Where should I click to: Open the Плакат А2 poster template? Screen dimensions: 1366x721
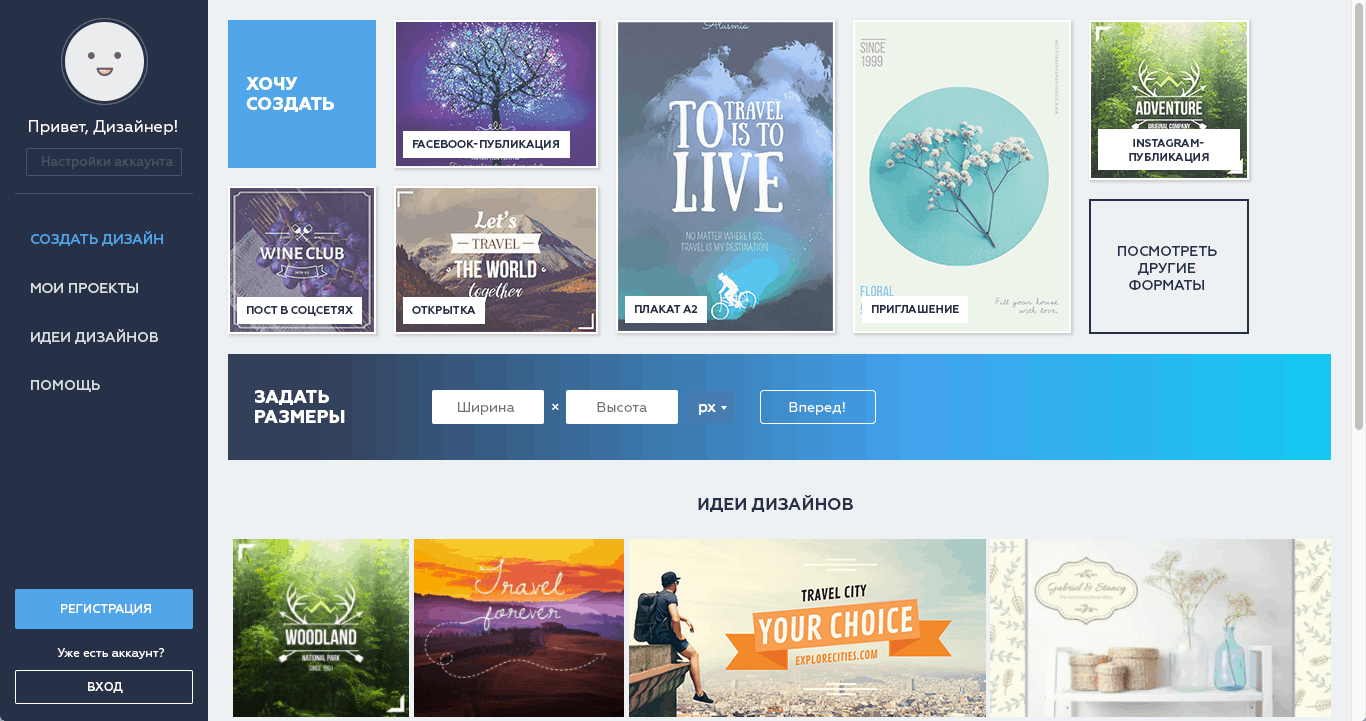coord(725,176)
